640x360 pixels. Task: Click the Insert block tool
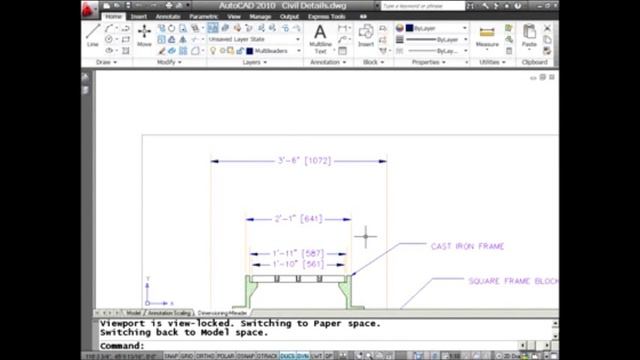tap(366, 36)
